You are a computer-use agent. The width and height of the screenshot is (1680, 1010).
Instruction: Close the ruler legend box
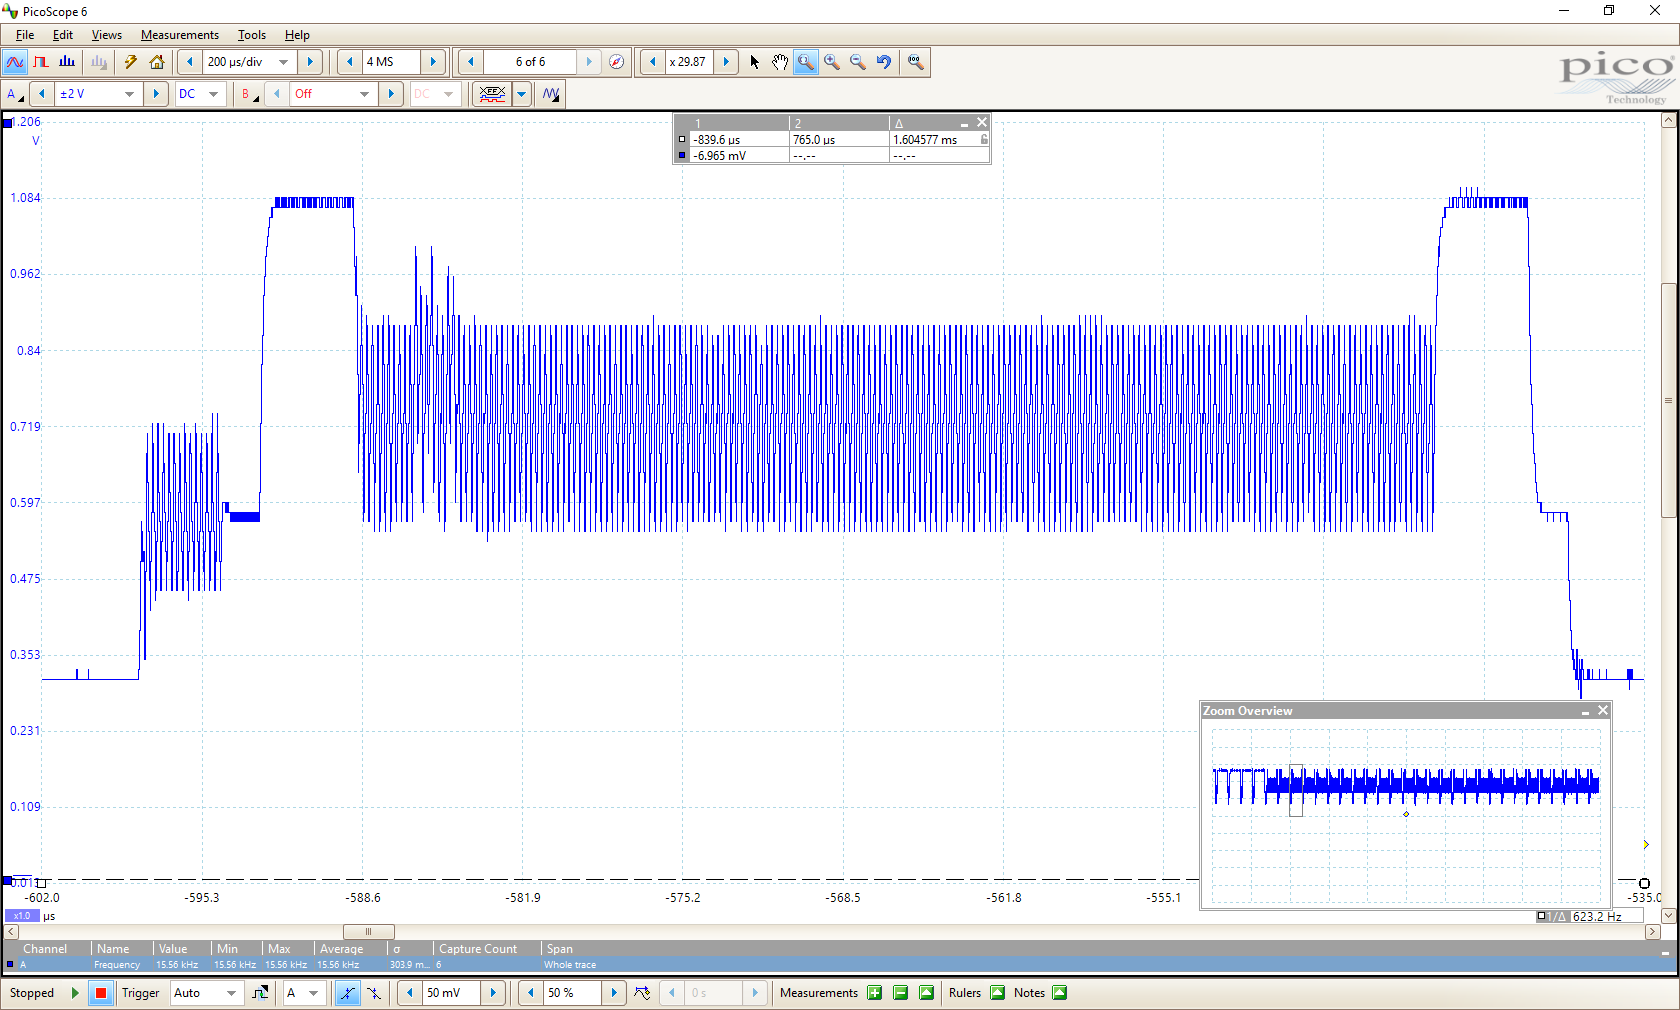982,123
